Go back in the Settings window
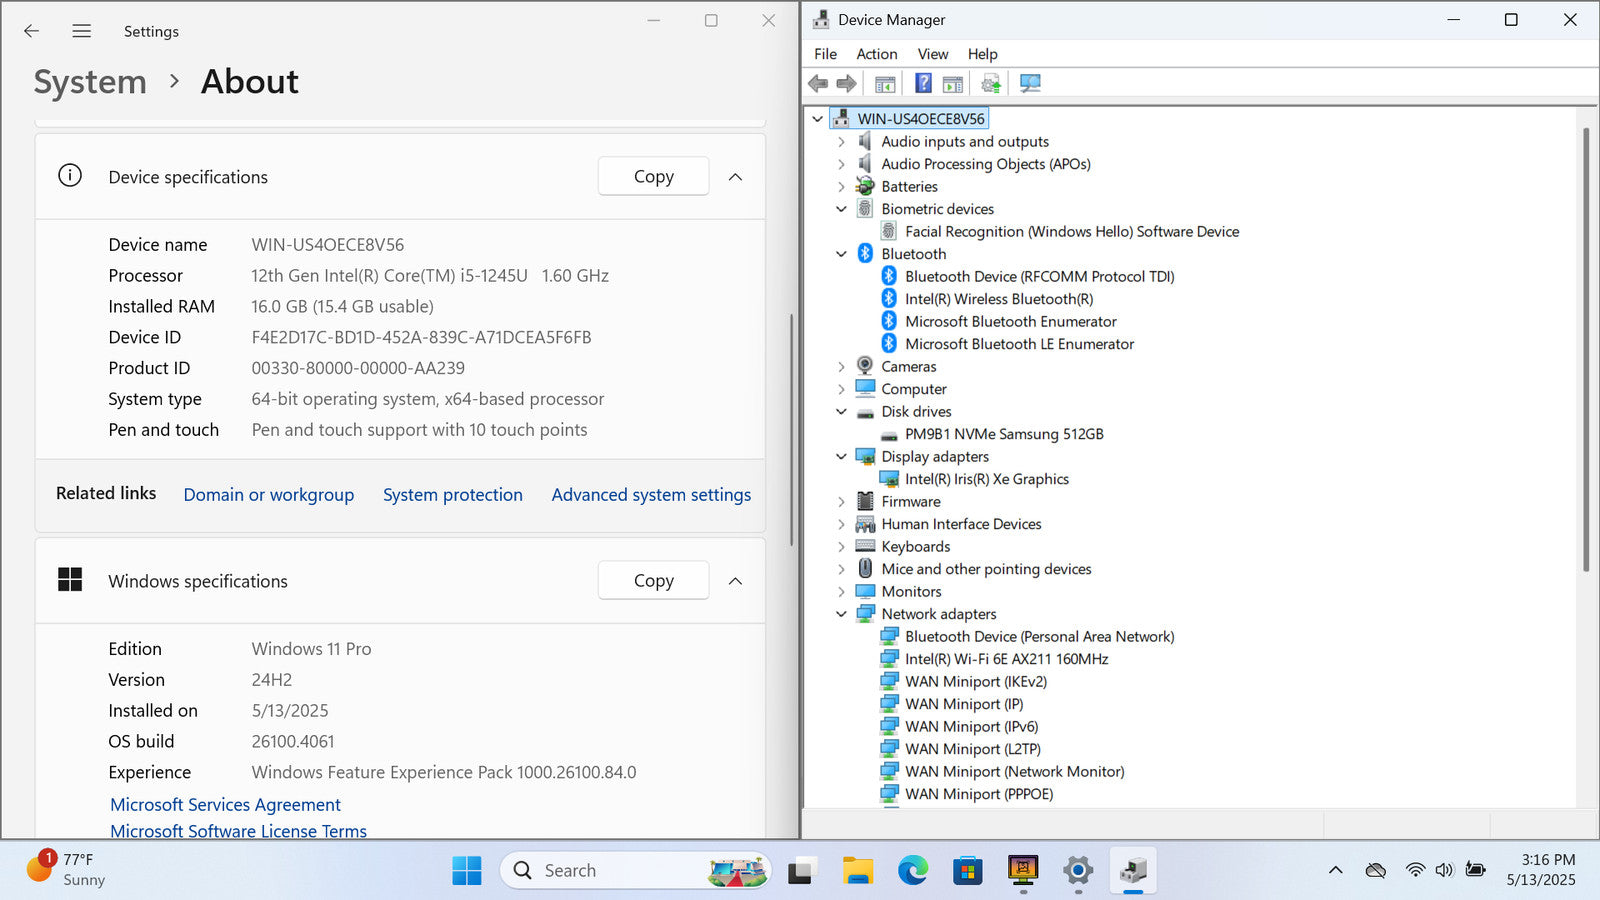 click(32, 31)
